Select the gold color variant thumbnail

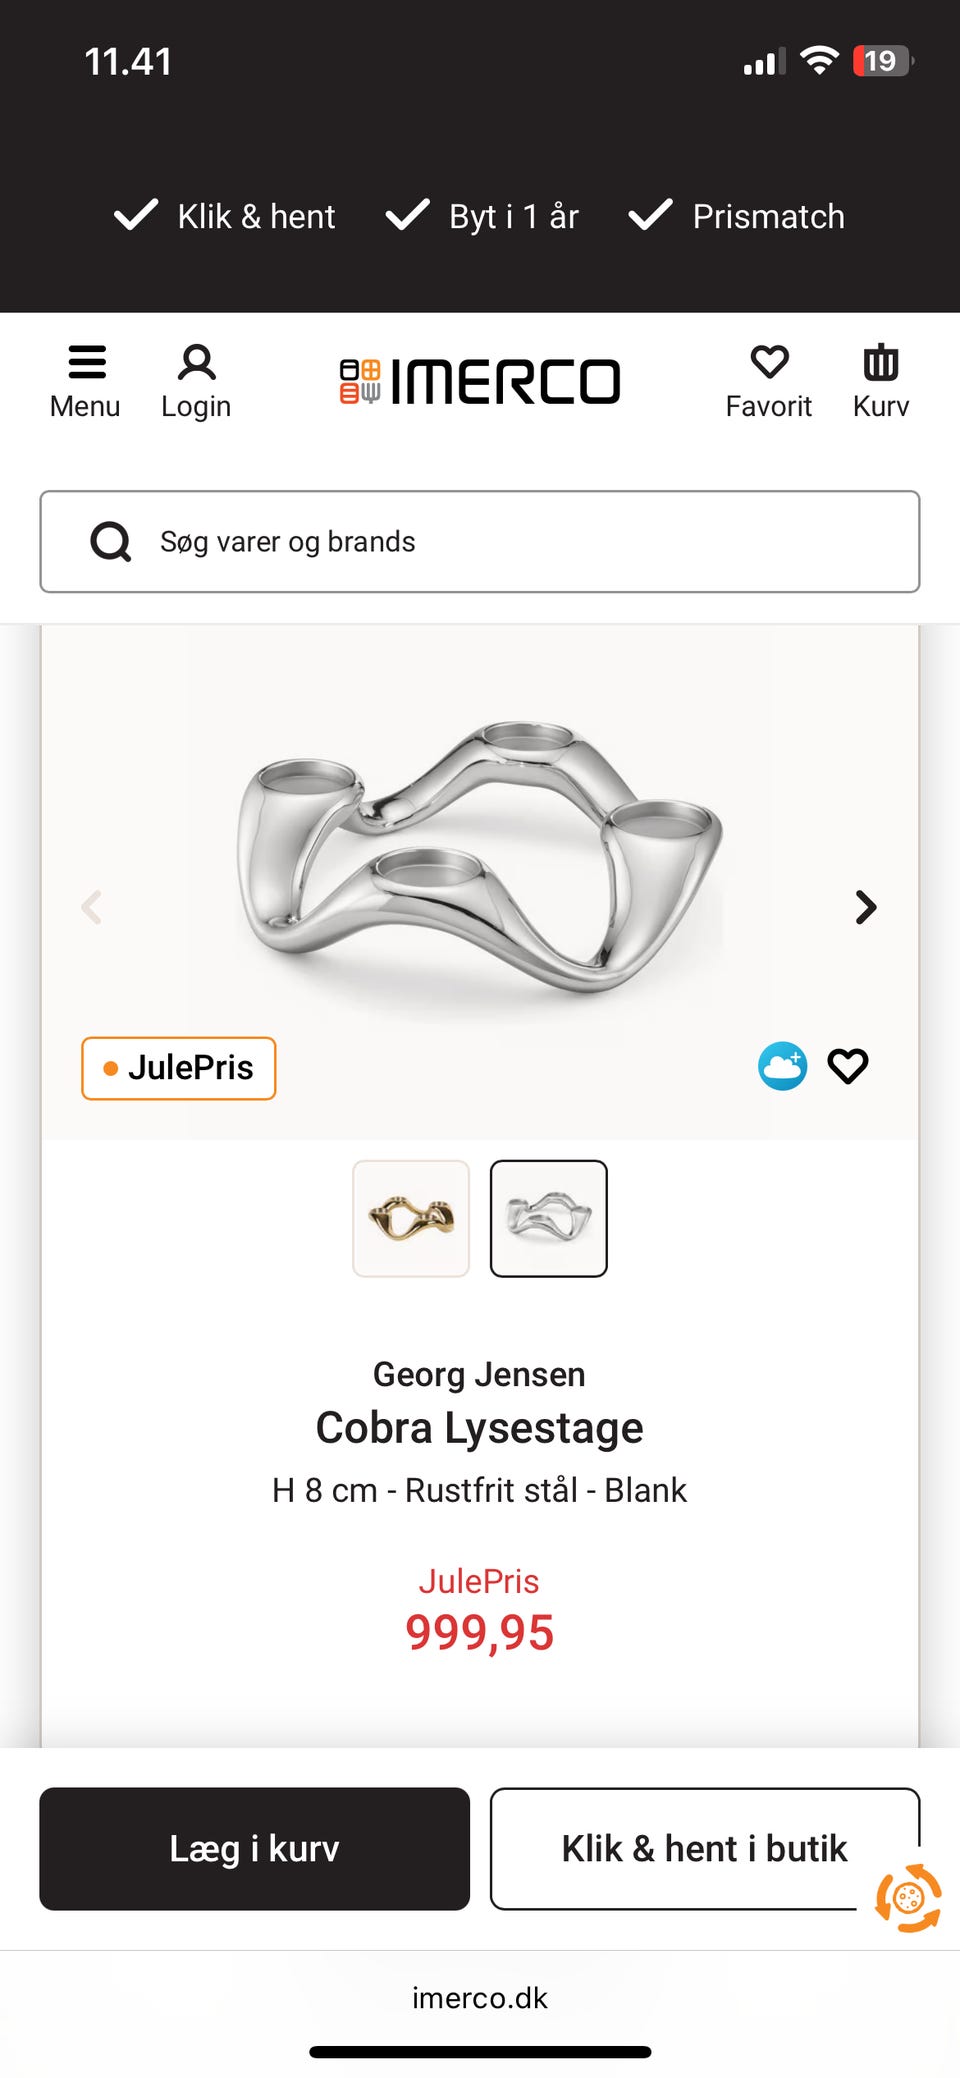pyautogui.click(x=411, y=1218)
